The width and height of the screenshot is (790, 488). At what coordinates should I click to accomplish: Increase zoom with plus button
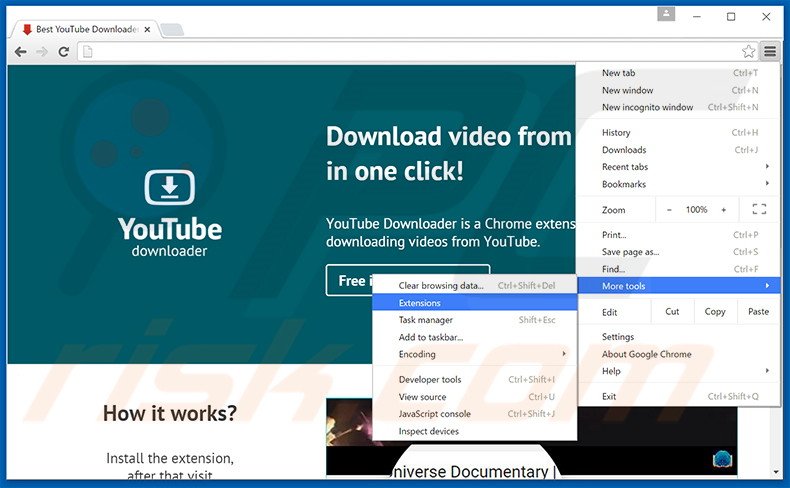point(723,210)
